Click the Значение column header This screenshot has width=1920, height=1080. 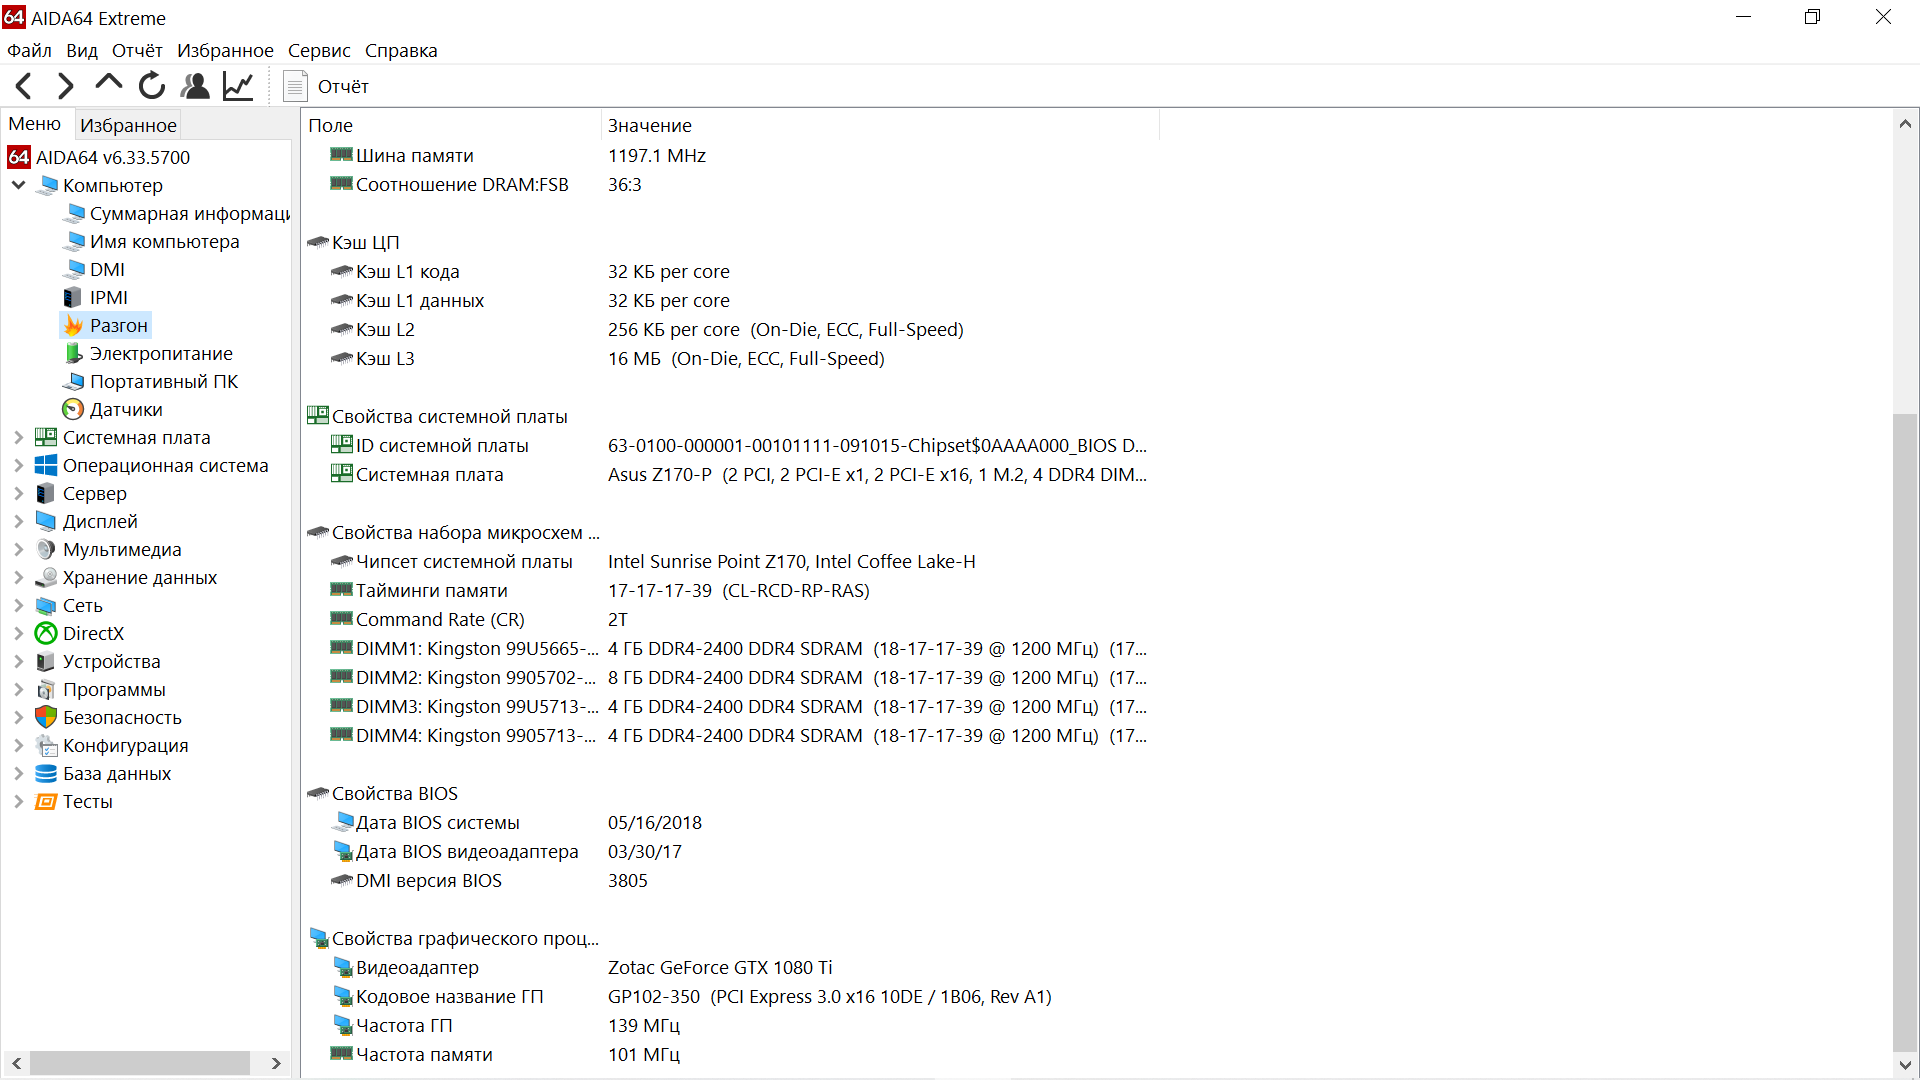coord(650,126)
